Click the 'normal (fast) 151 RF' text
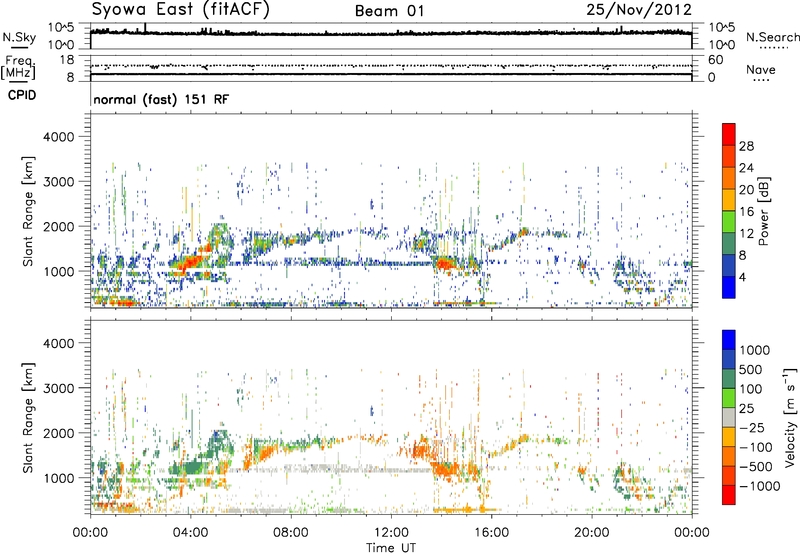The height and width of the screenshot is (554, 800). coord(161,99)
